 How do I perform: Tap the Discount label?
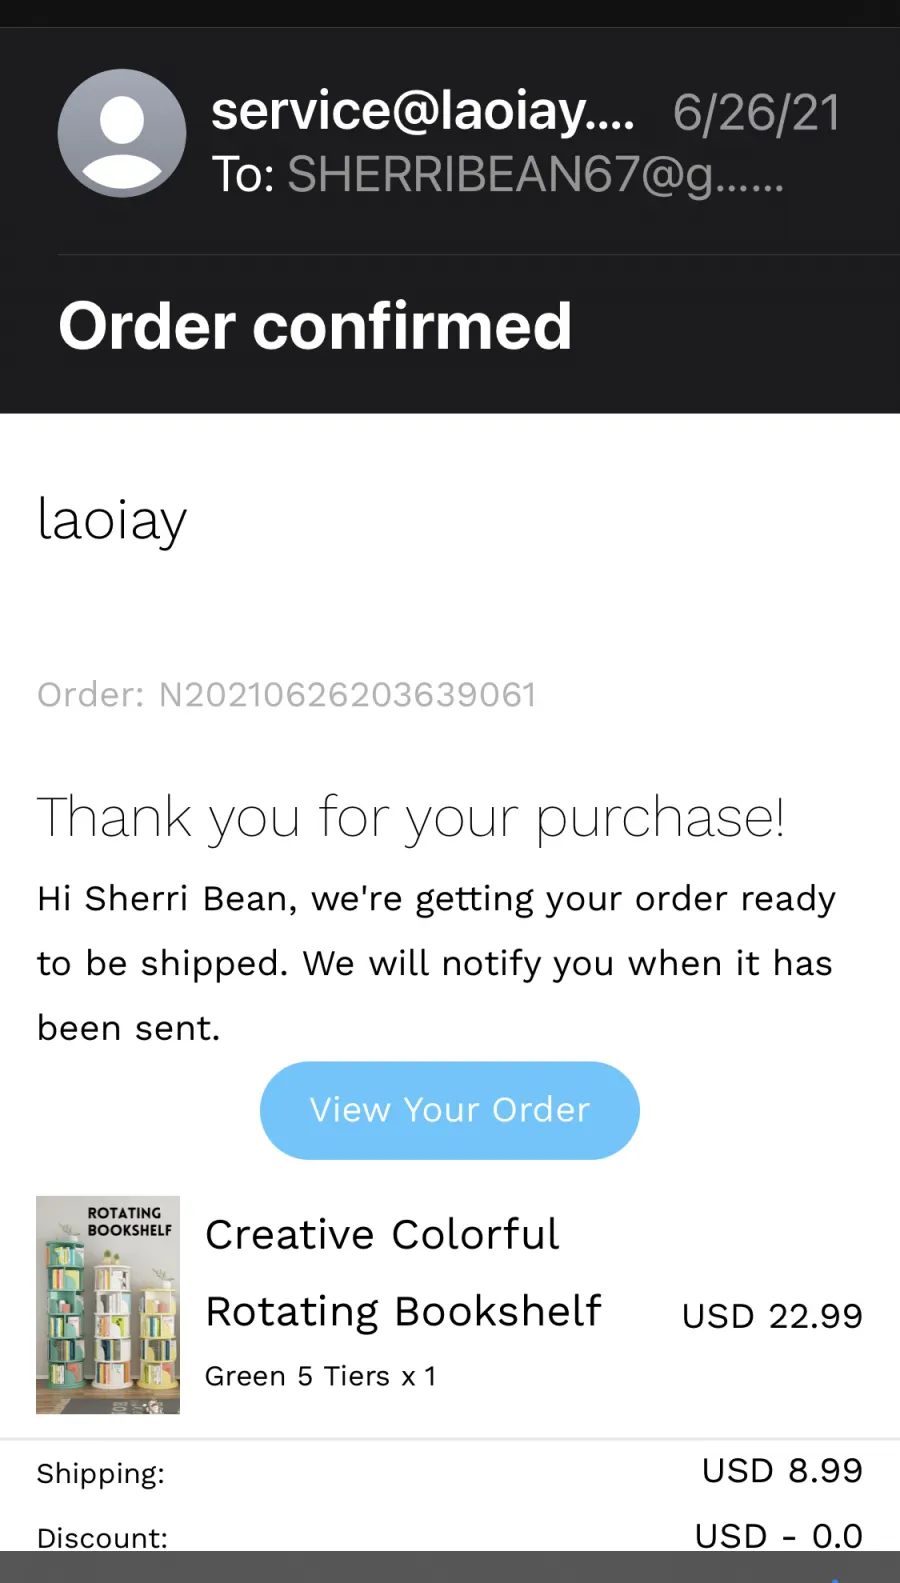click(102, 1537)
